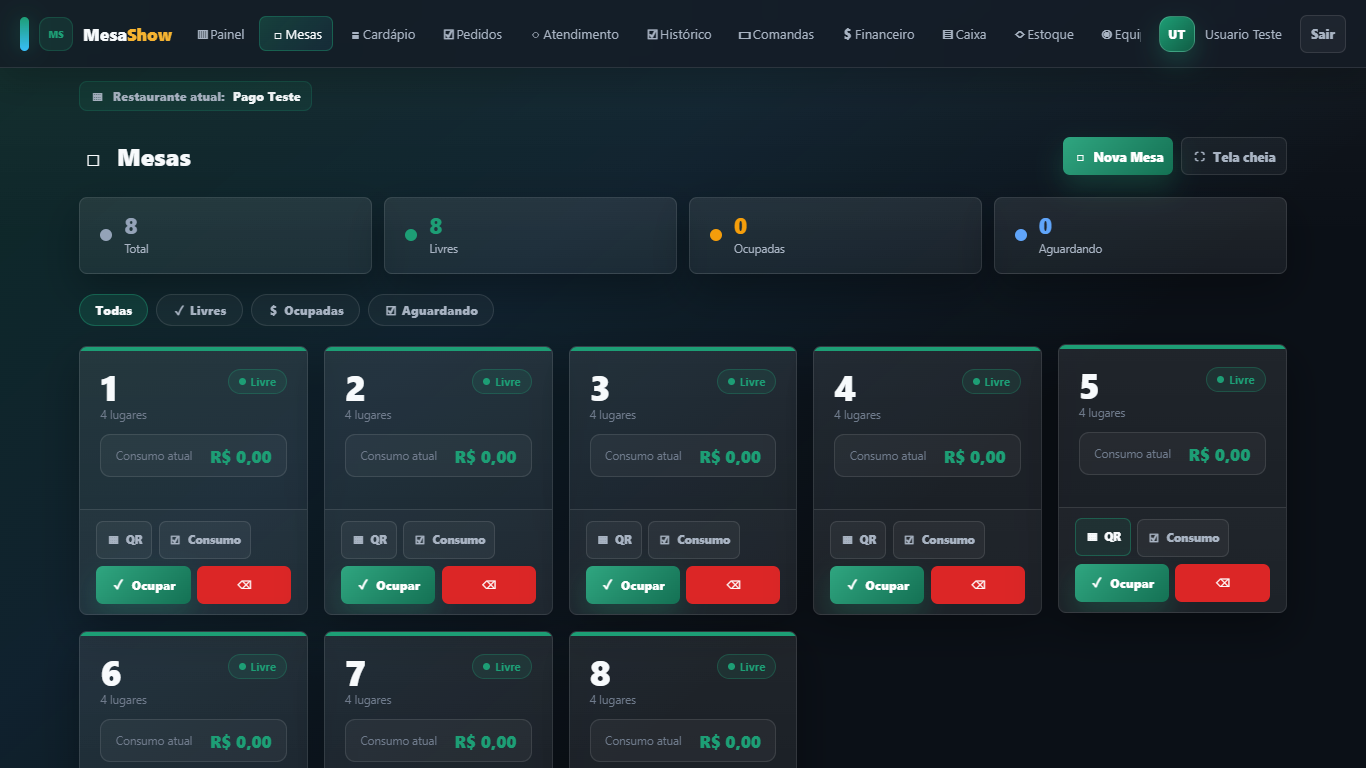
Task: Open Atendimento section
Action: 575,34
